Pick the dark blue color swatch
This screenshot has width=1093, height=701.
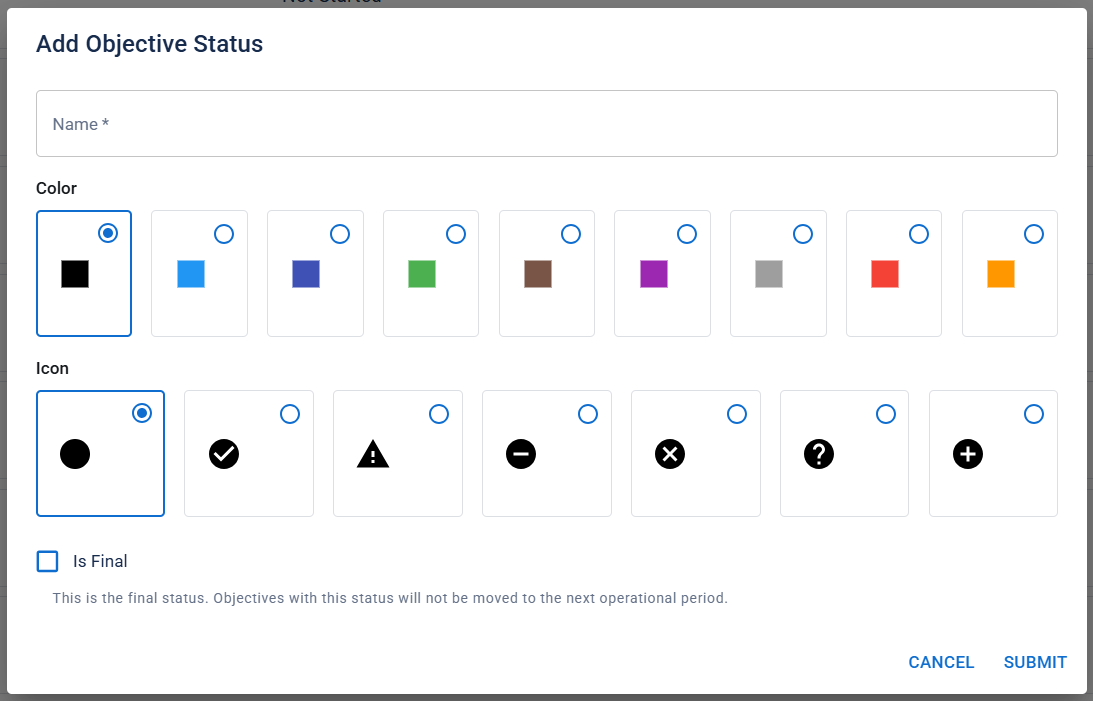pos(307,273)
